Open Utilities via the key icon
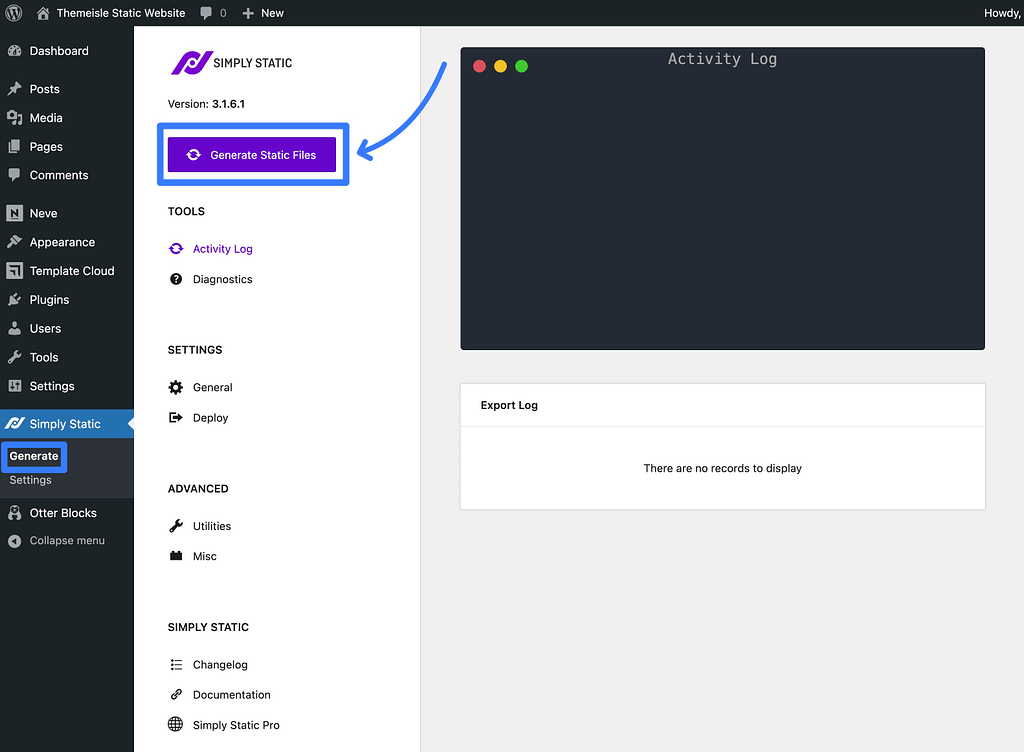1024x752 pixels. [175, 525]
